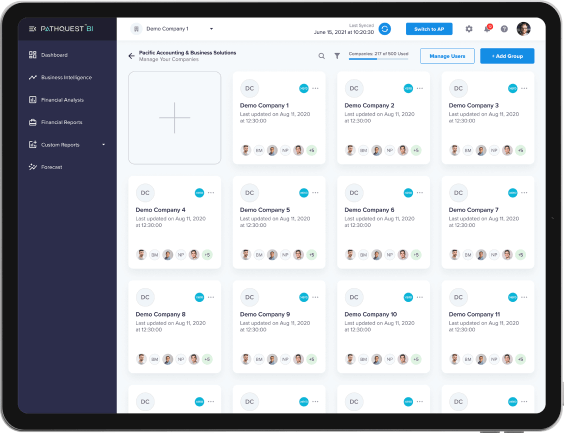Collapse the sidebar hamburger menu icon
Screen dimensions: 564x433
point(32,29)
